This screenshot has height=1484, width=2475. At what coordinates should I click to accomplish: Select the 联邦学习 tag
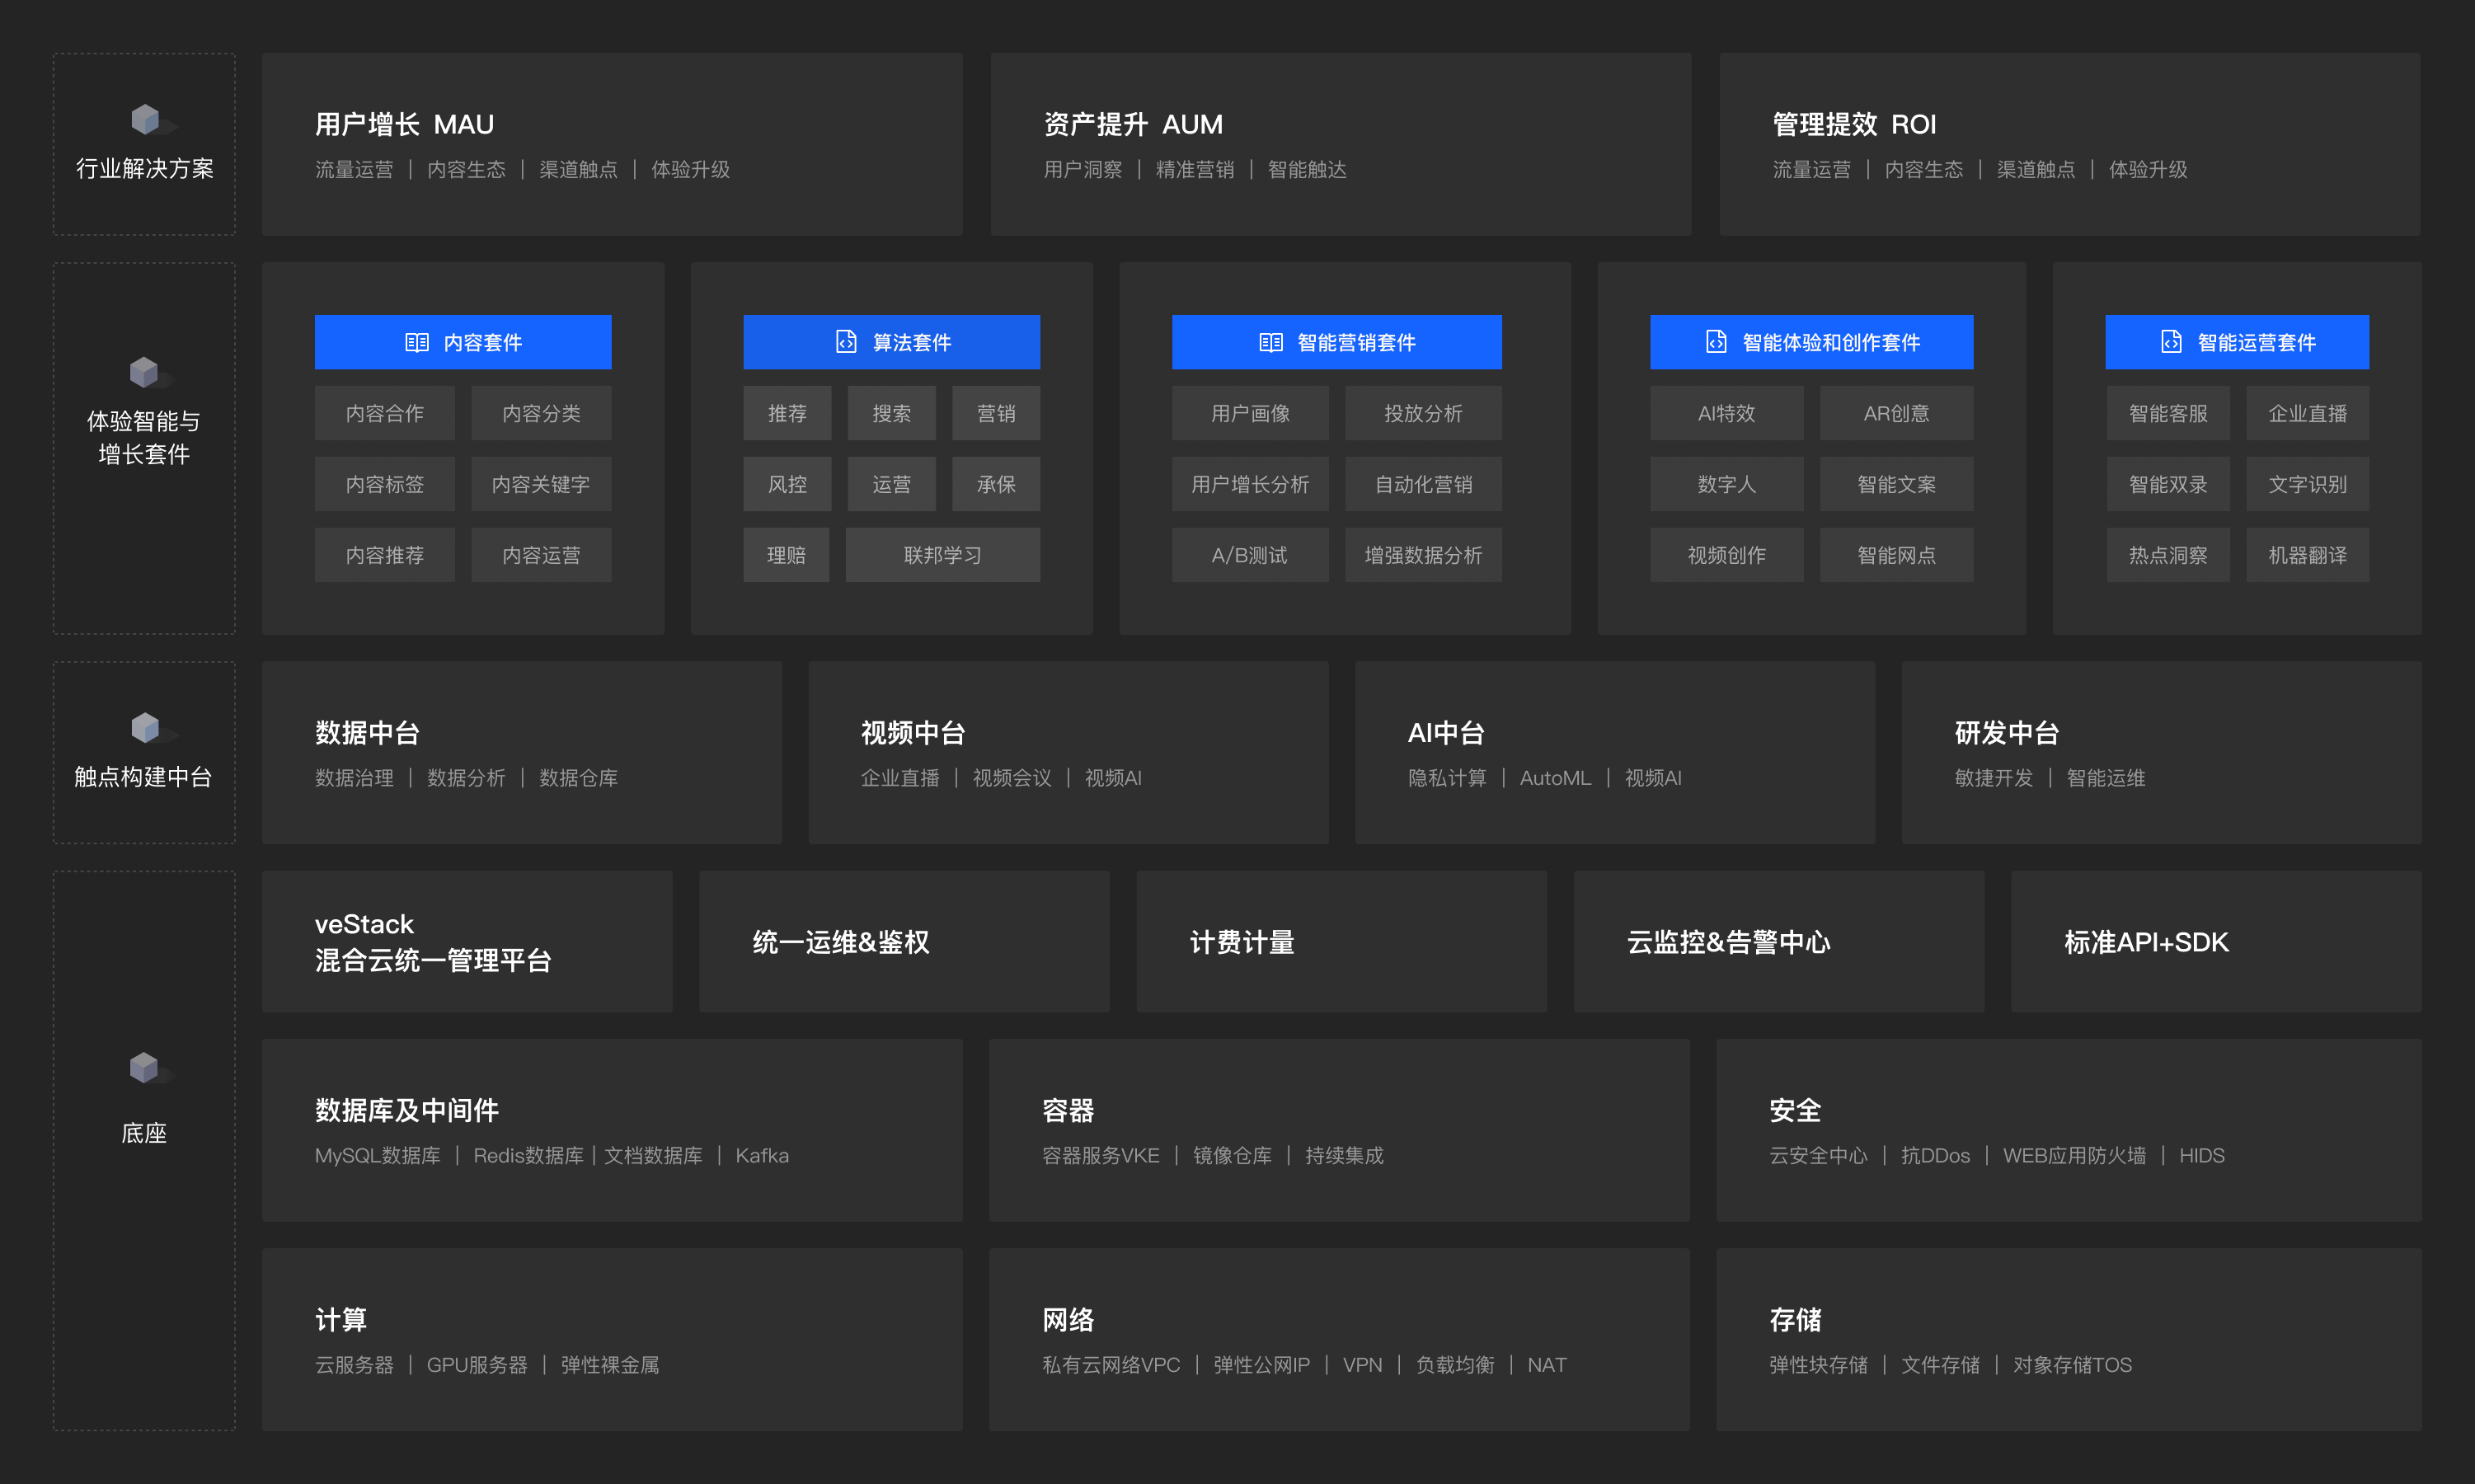[942, 555]
